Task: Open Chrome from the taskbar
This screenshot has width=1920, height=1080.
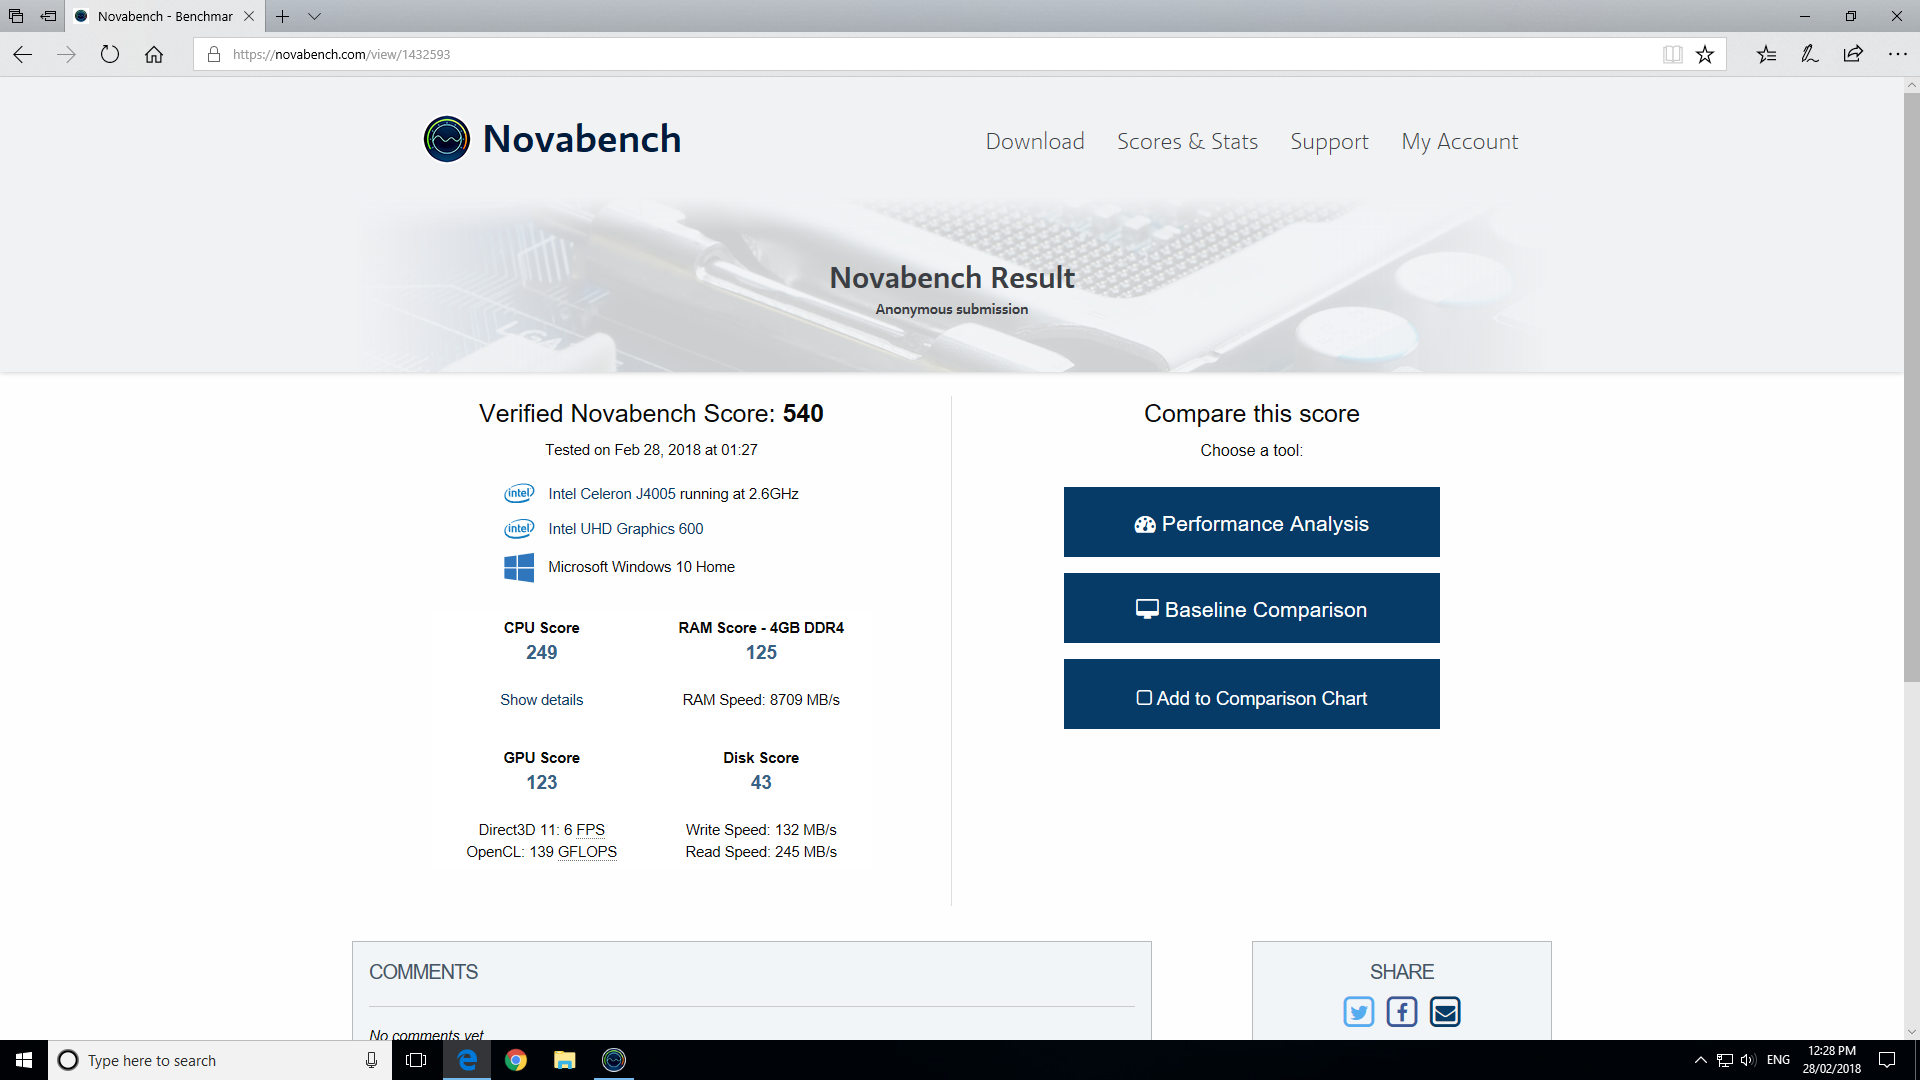Action: click(x=516, y=1060)
